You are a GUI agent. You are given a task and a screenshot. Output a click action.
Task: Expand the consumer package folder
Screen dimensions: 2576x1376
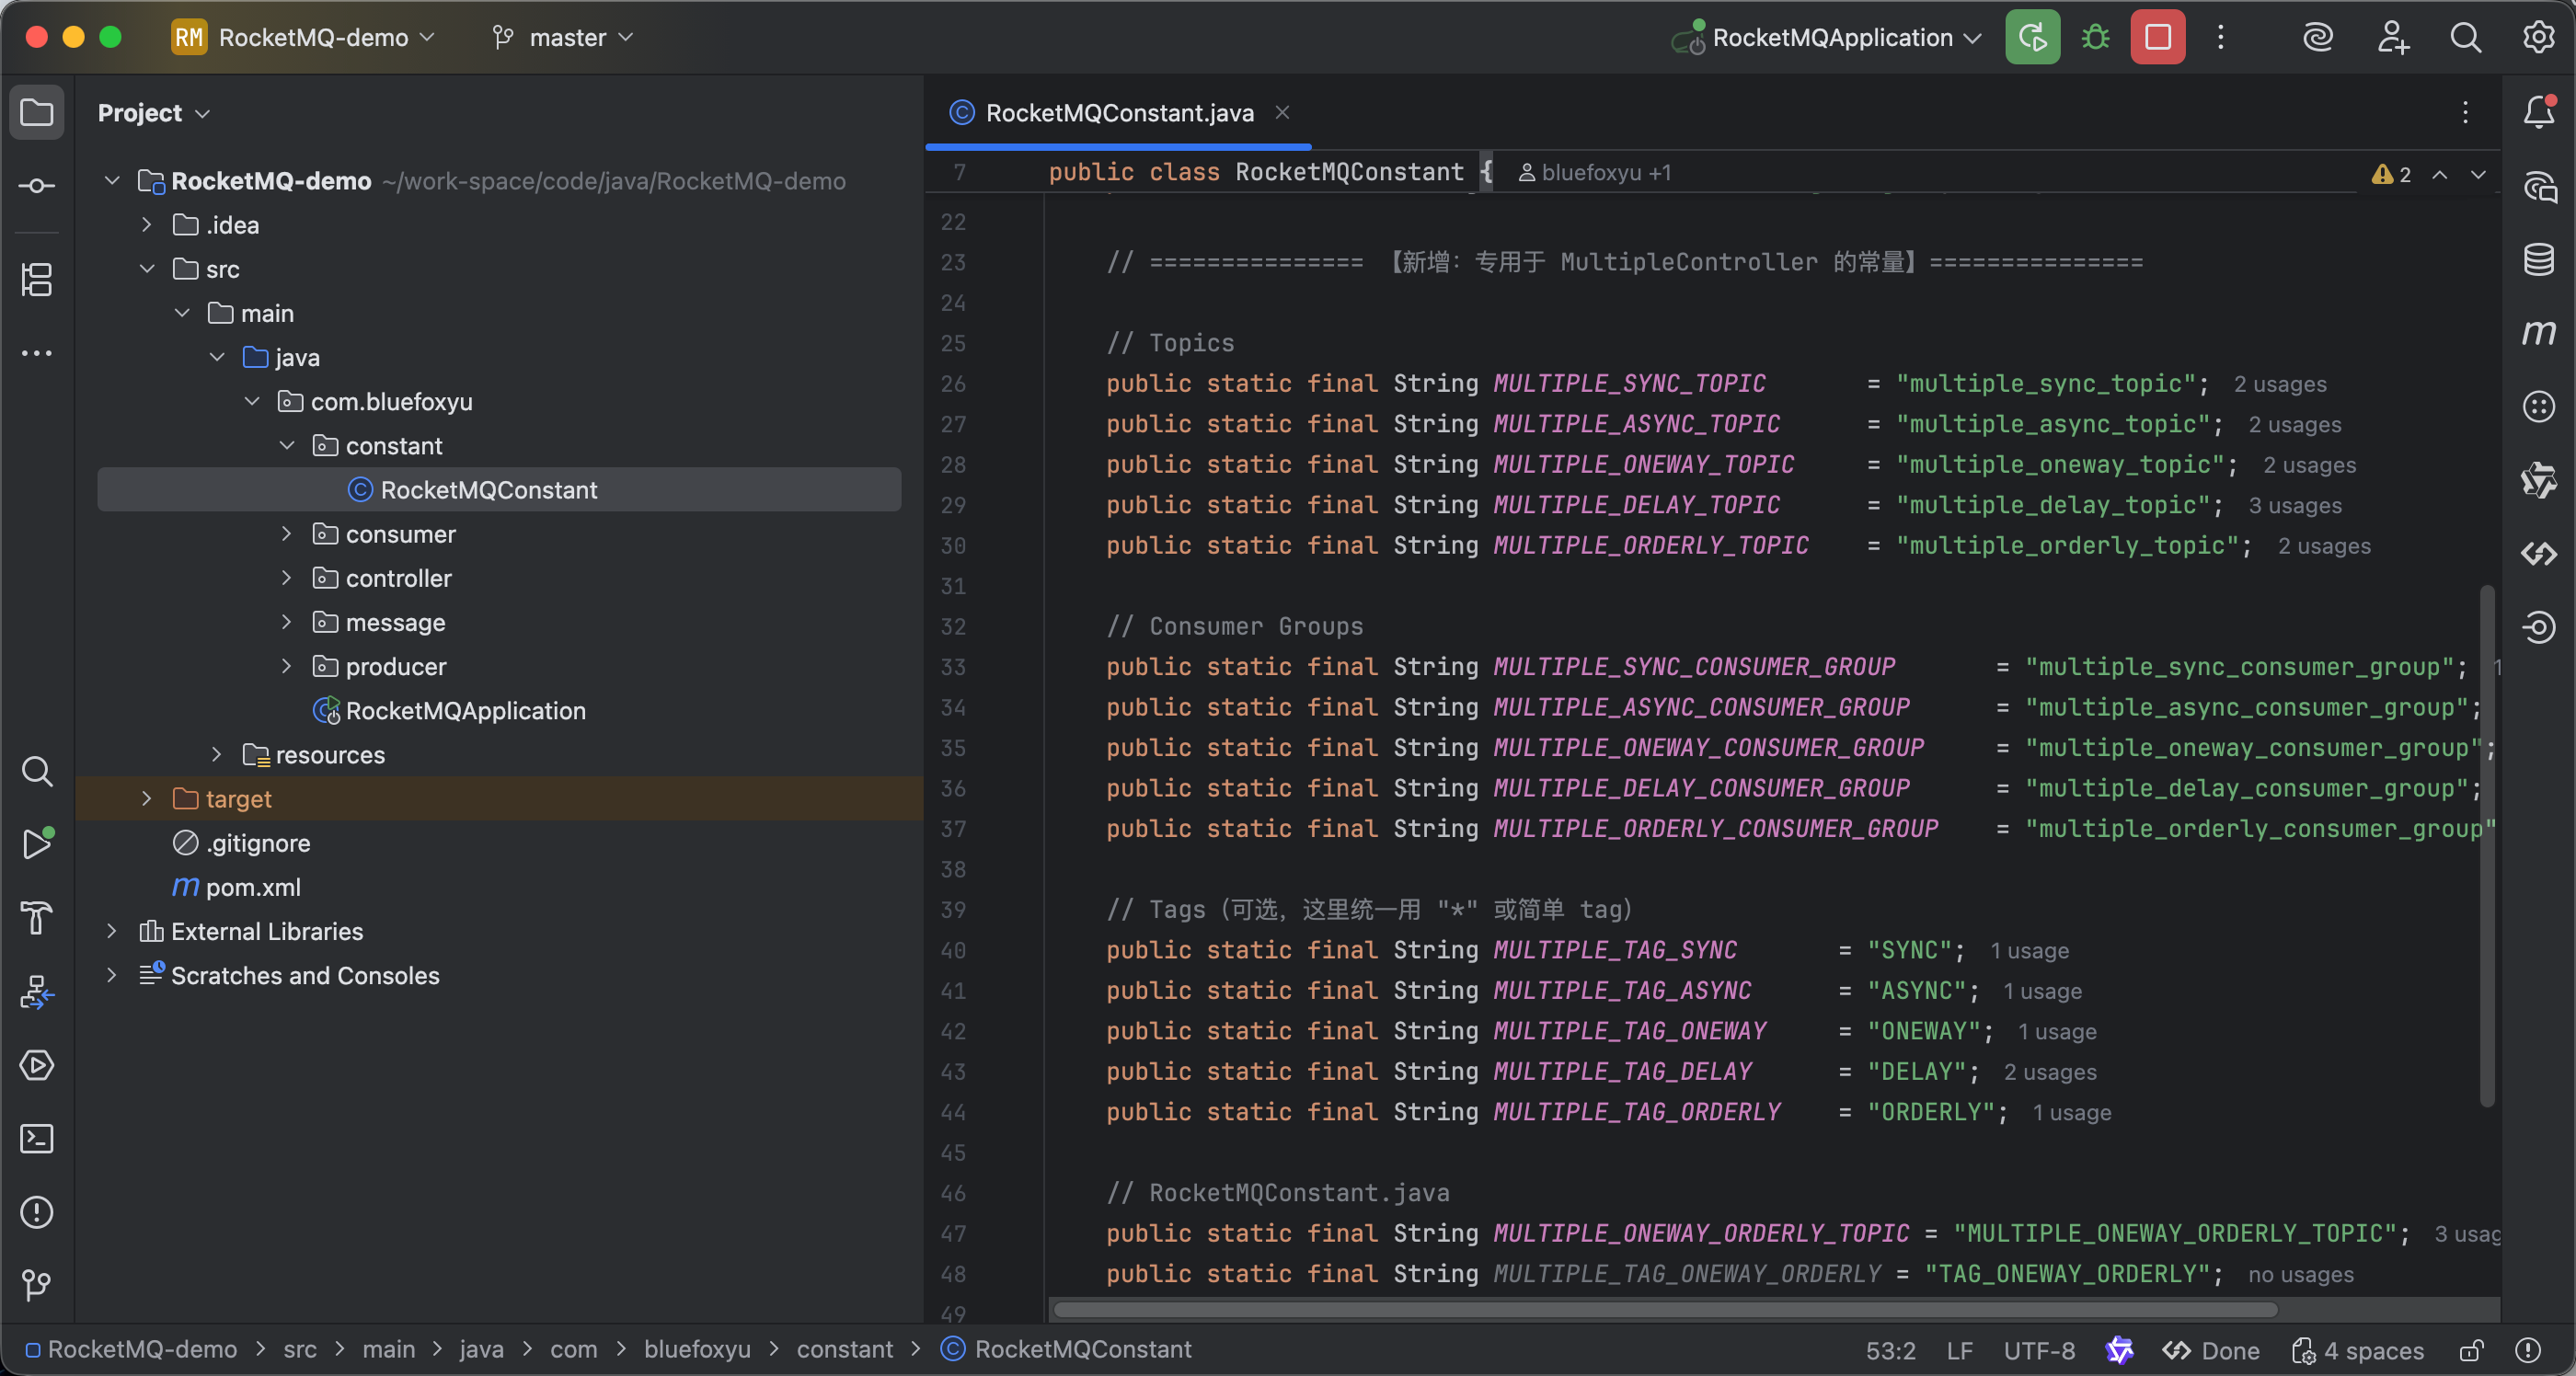coord(287,534)
